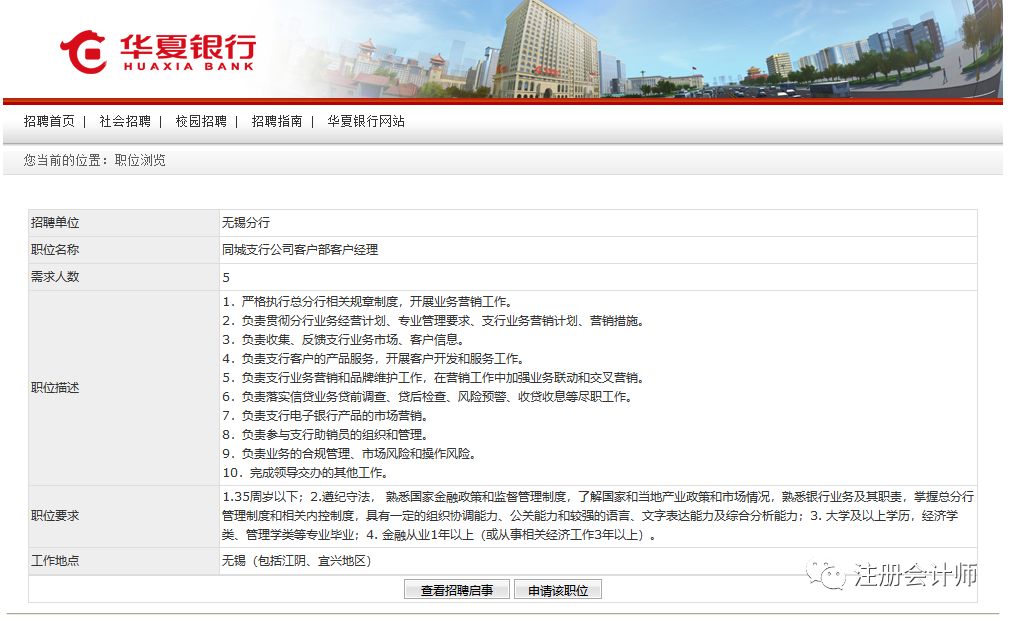
Task: Click the Huaxia Bank logo
Action: tap(157, 52)
